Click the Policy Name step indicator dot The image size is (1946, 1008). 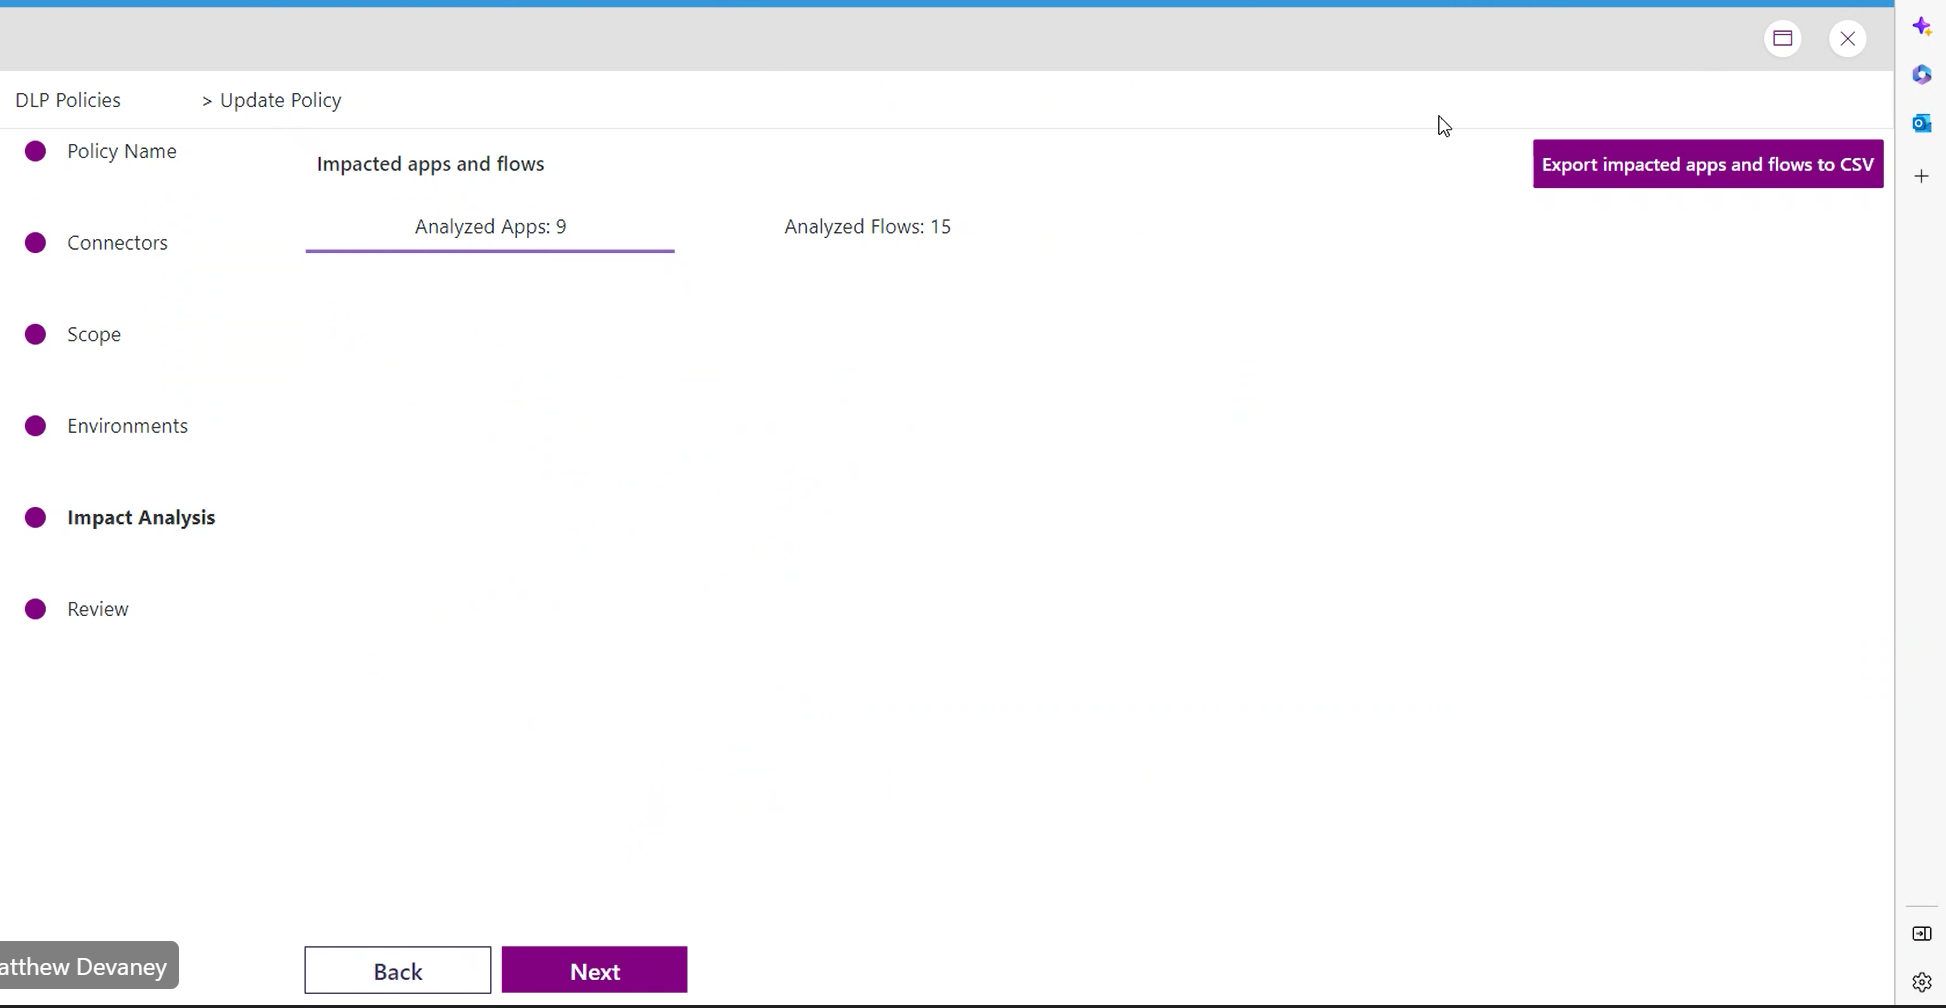point(36,151)
